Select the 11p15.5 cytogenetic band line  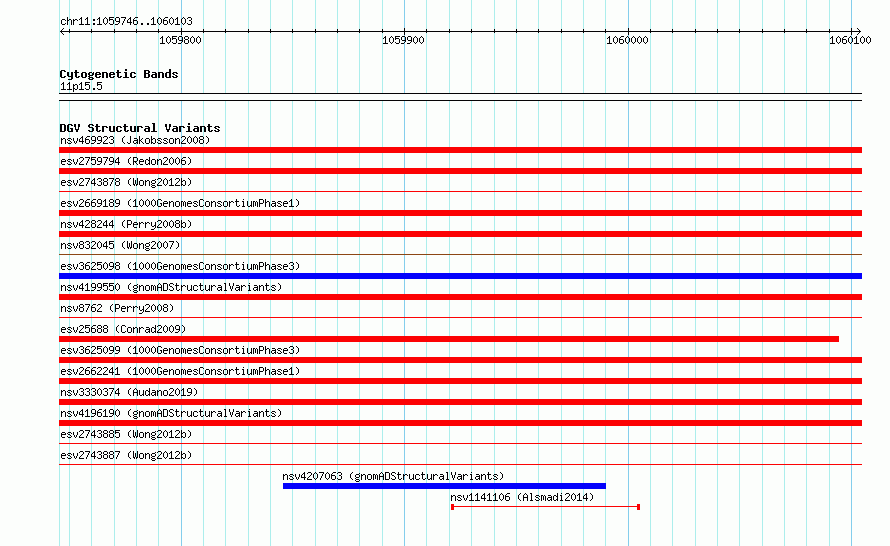pyautogui.click(x=460, y=97)
